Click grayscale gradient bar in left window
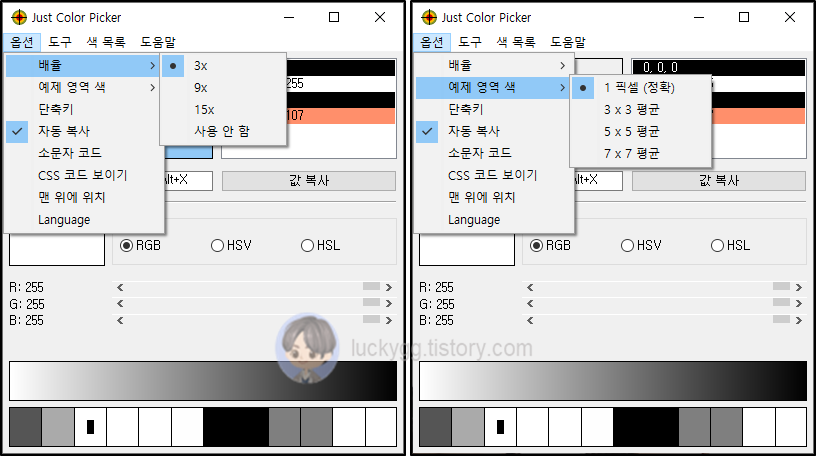 (203, 381)
